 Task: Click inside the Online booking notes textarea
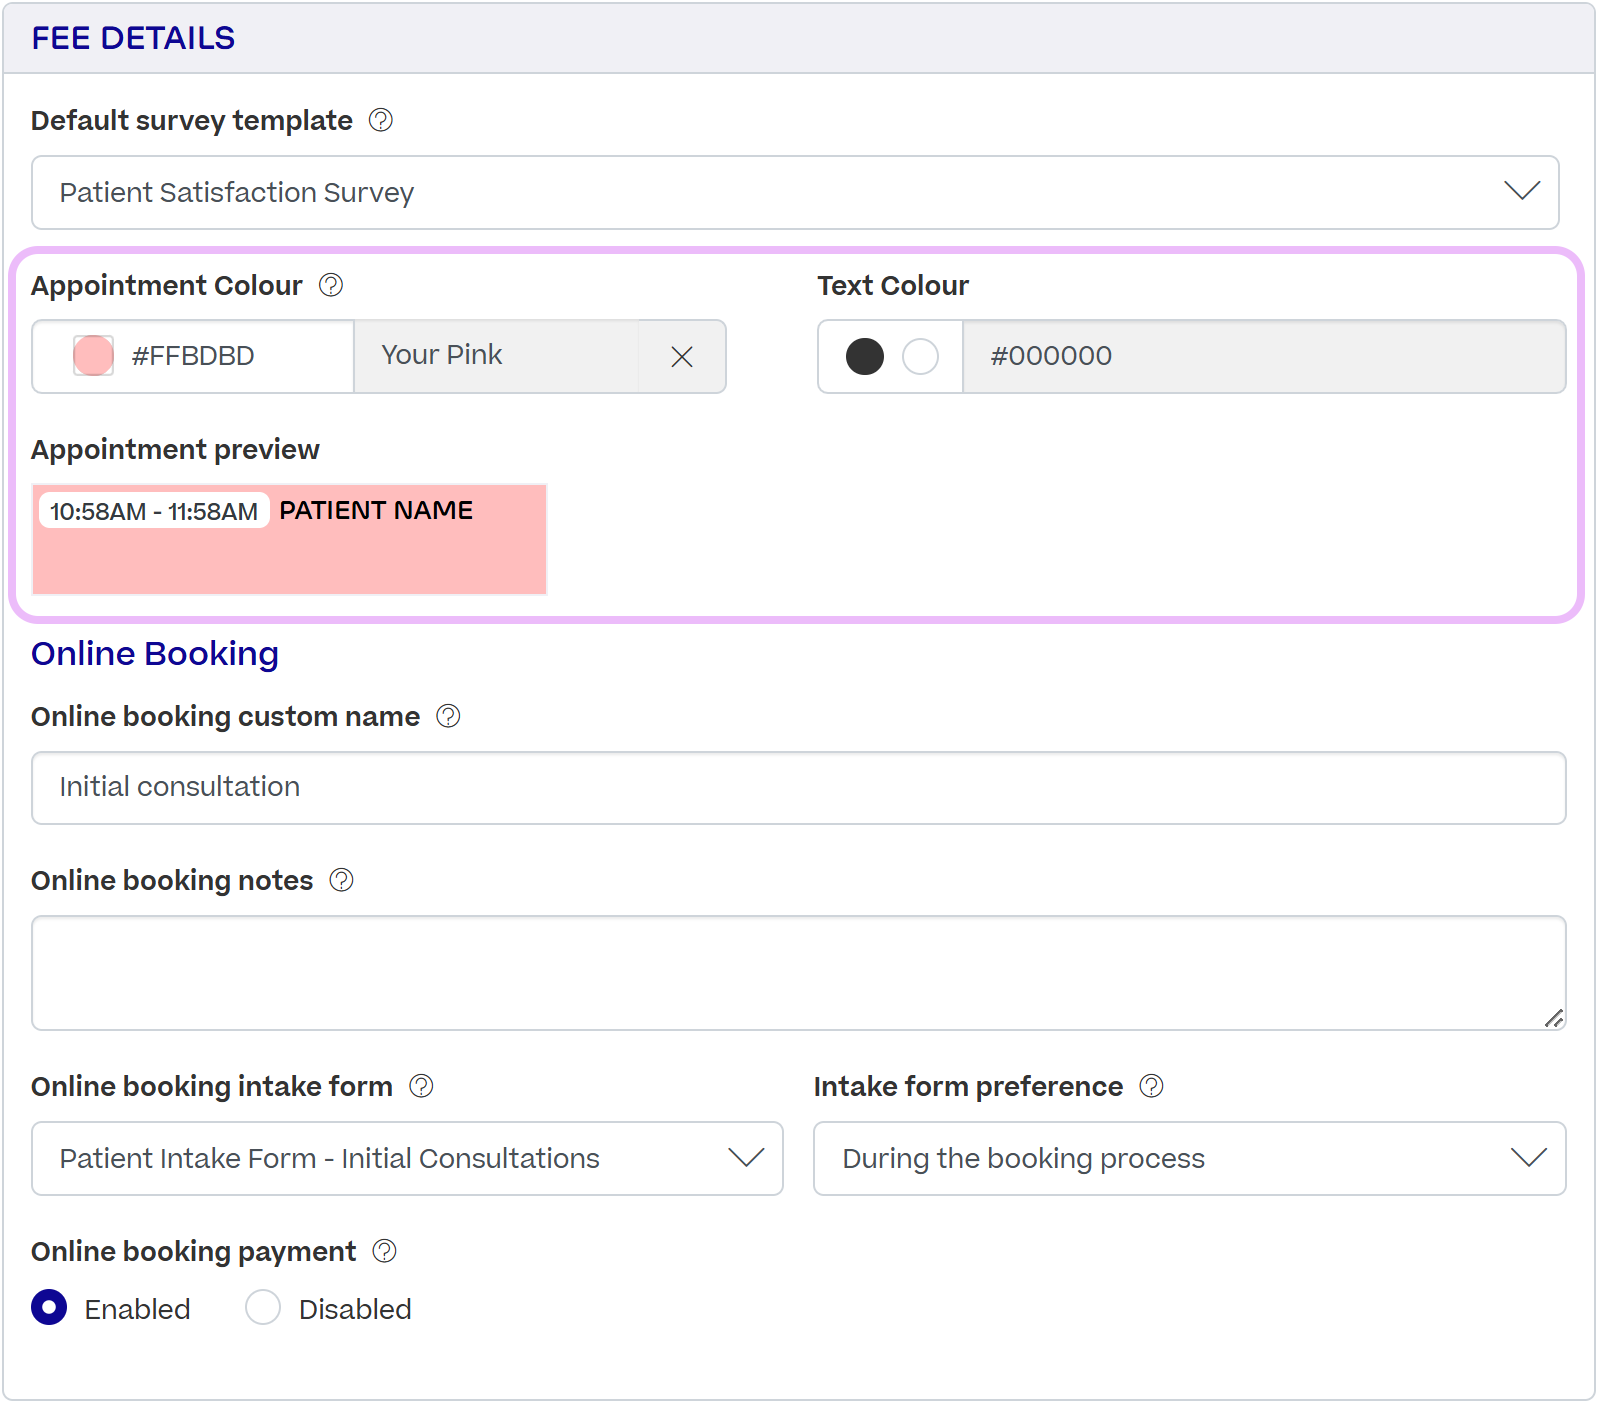(799, 973)
